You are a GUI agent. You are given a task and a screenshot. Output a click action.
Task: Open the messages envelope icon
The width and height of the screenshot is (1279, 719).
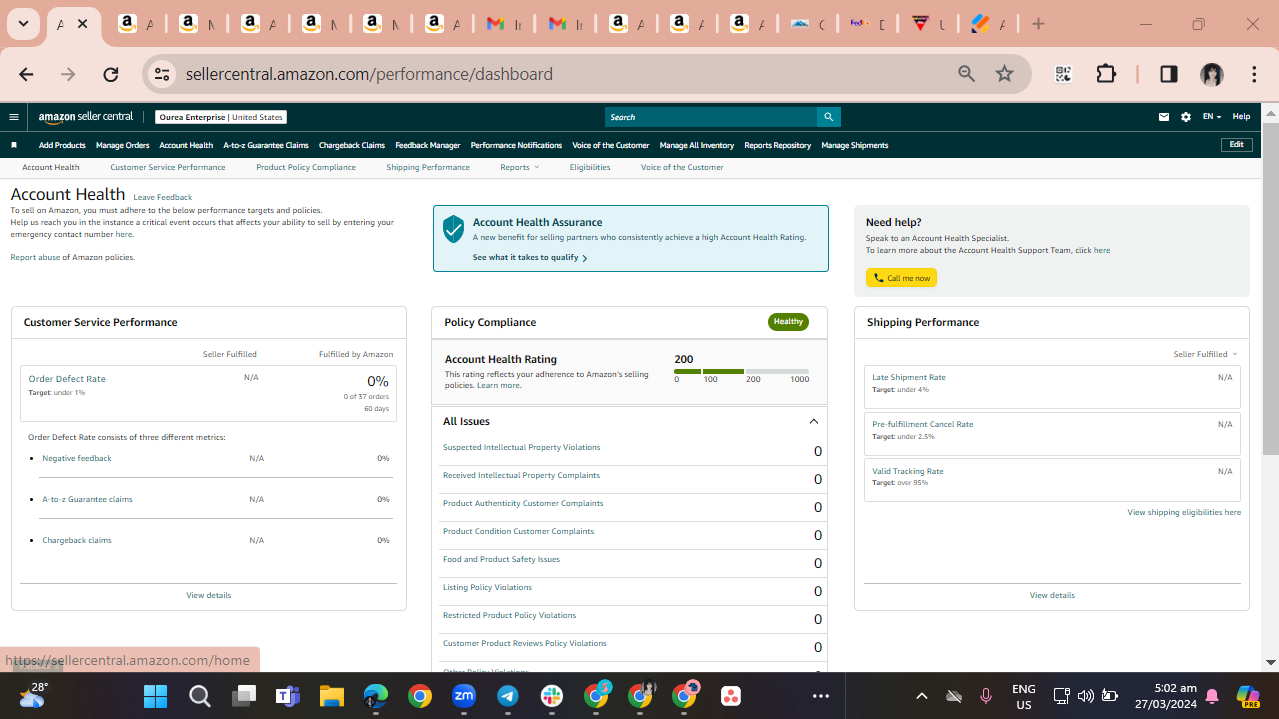1164,117
